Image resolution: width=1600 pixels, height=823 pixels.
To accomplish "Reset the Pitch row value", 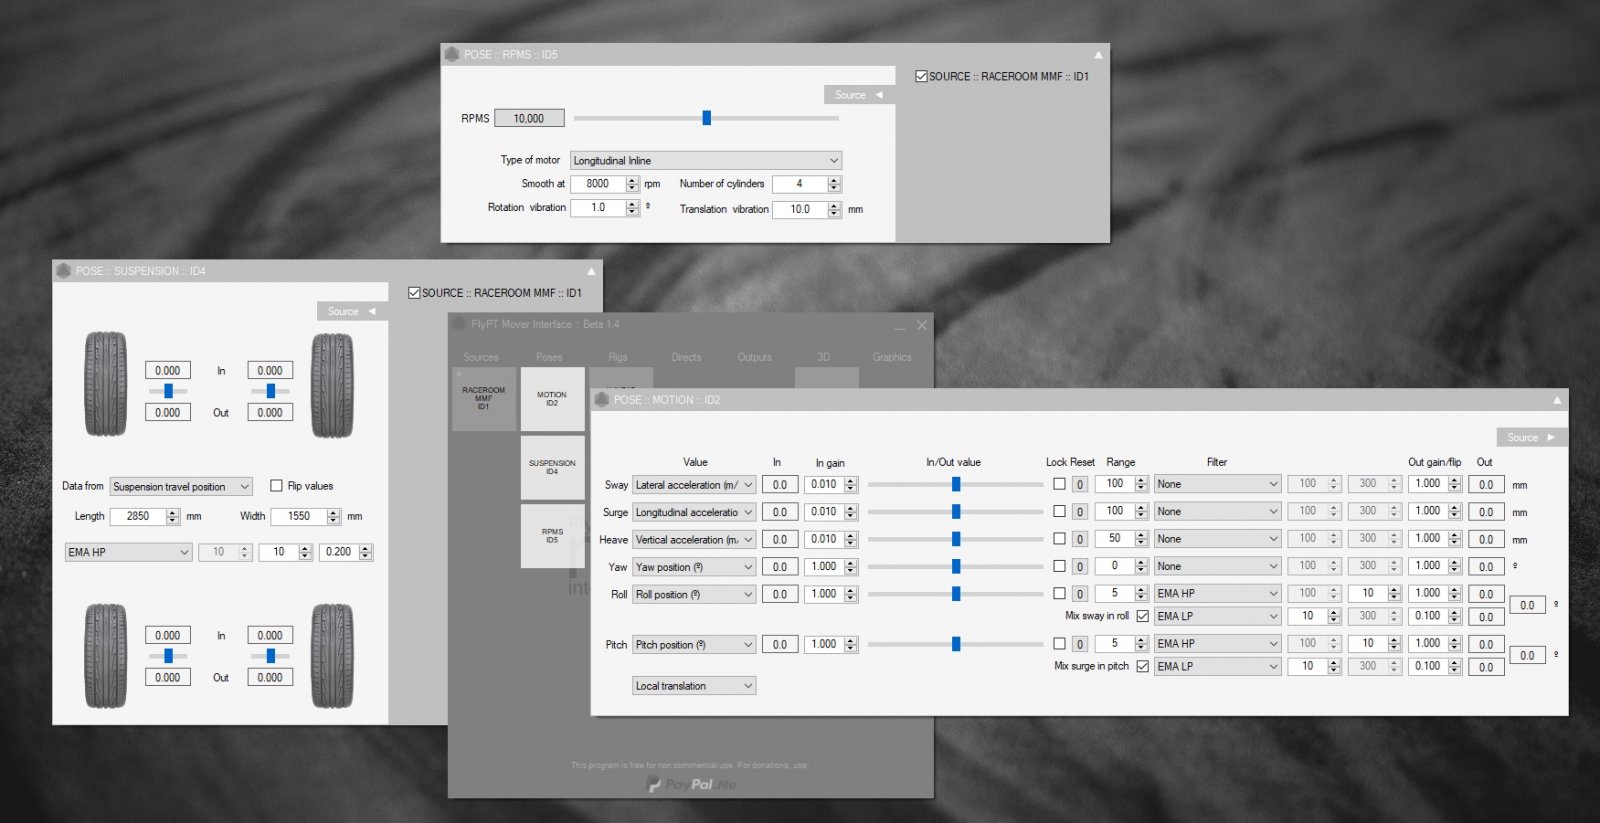I will pyautogui.click(x=1080, y=644).
